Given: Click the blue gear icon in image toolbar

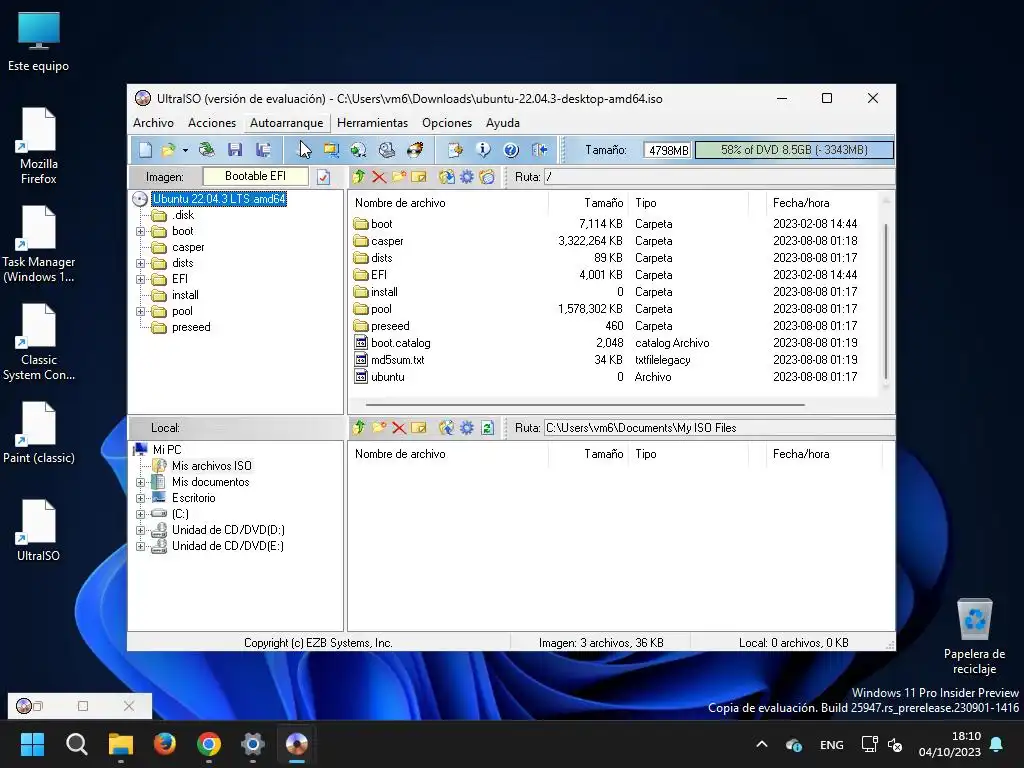Looking at the screenshot, I should click(x=467, y=176).
